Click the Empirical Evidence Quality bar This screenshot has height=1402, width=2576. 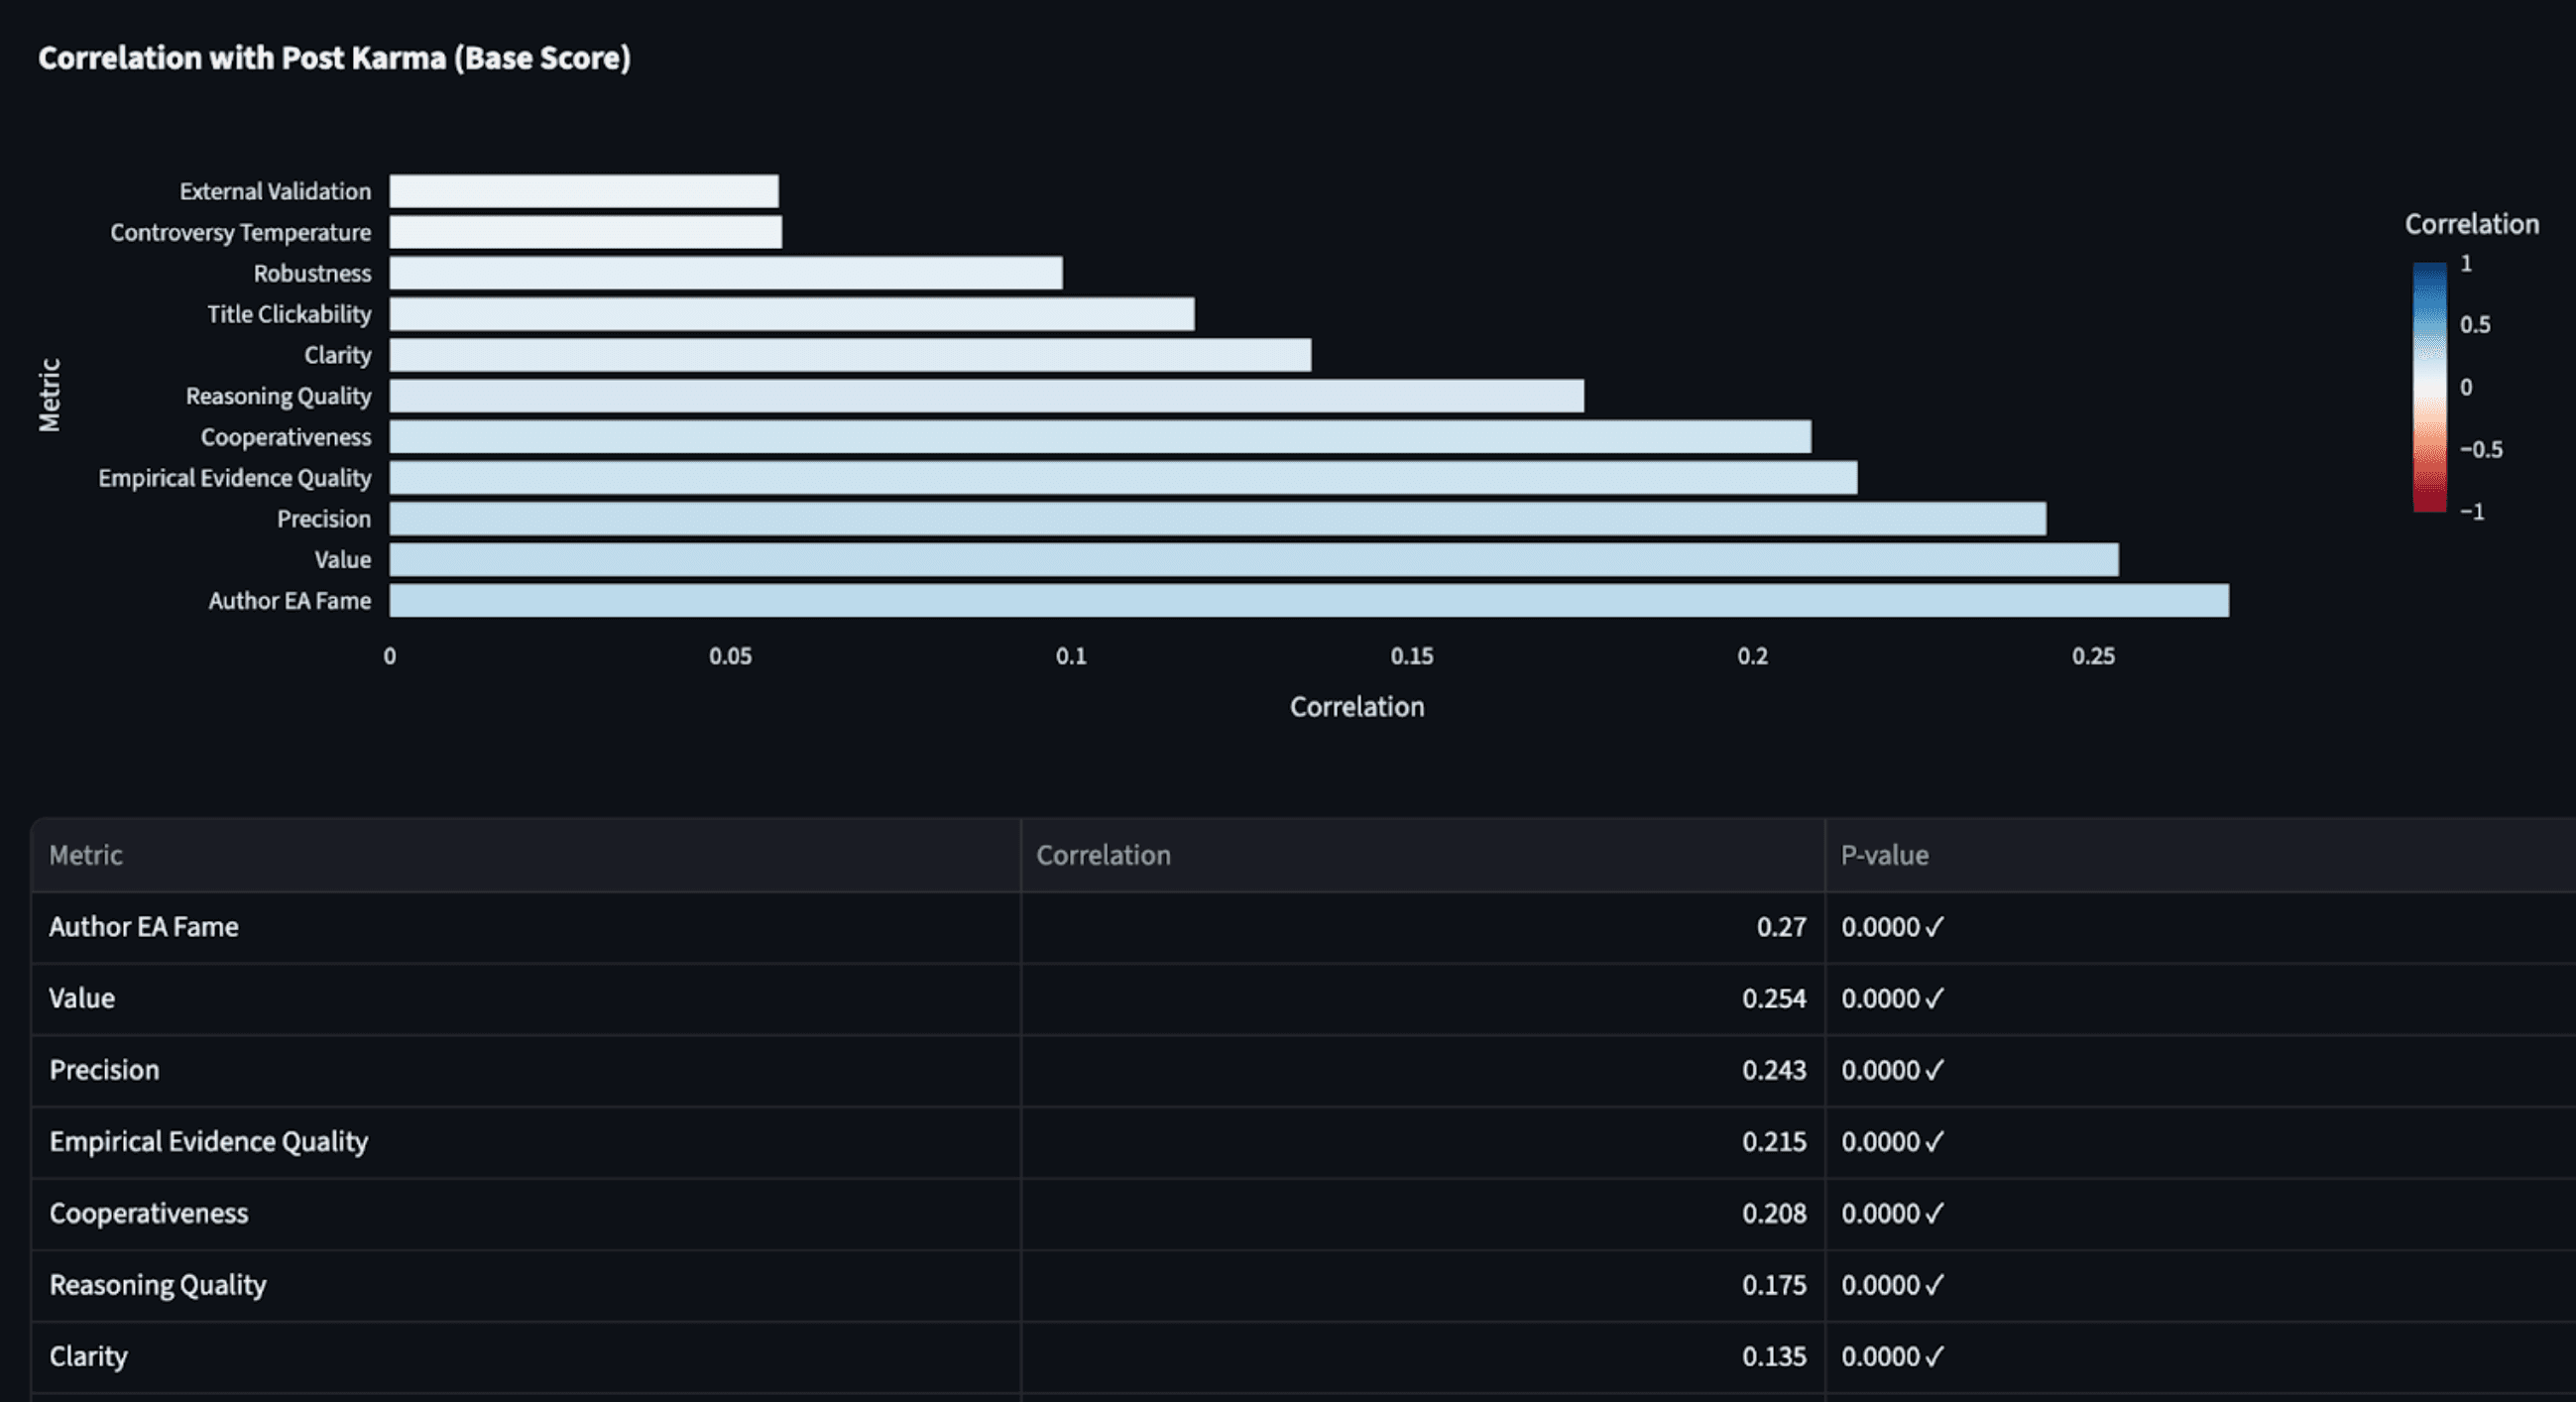(x=1123, y=478)
